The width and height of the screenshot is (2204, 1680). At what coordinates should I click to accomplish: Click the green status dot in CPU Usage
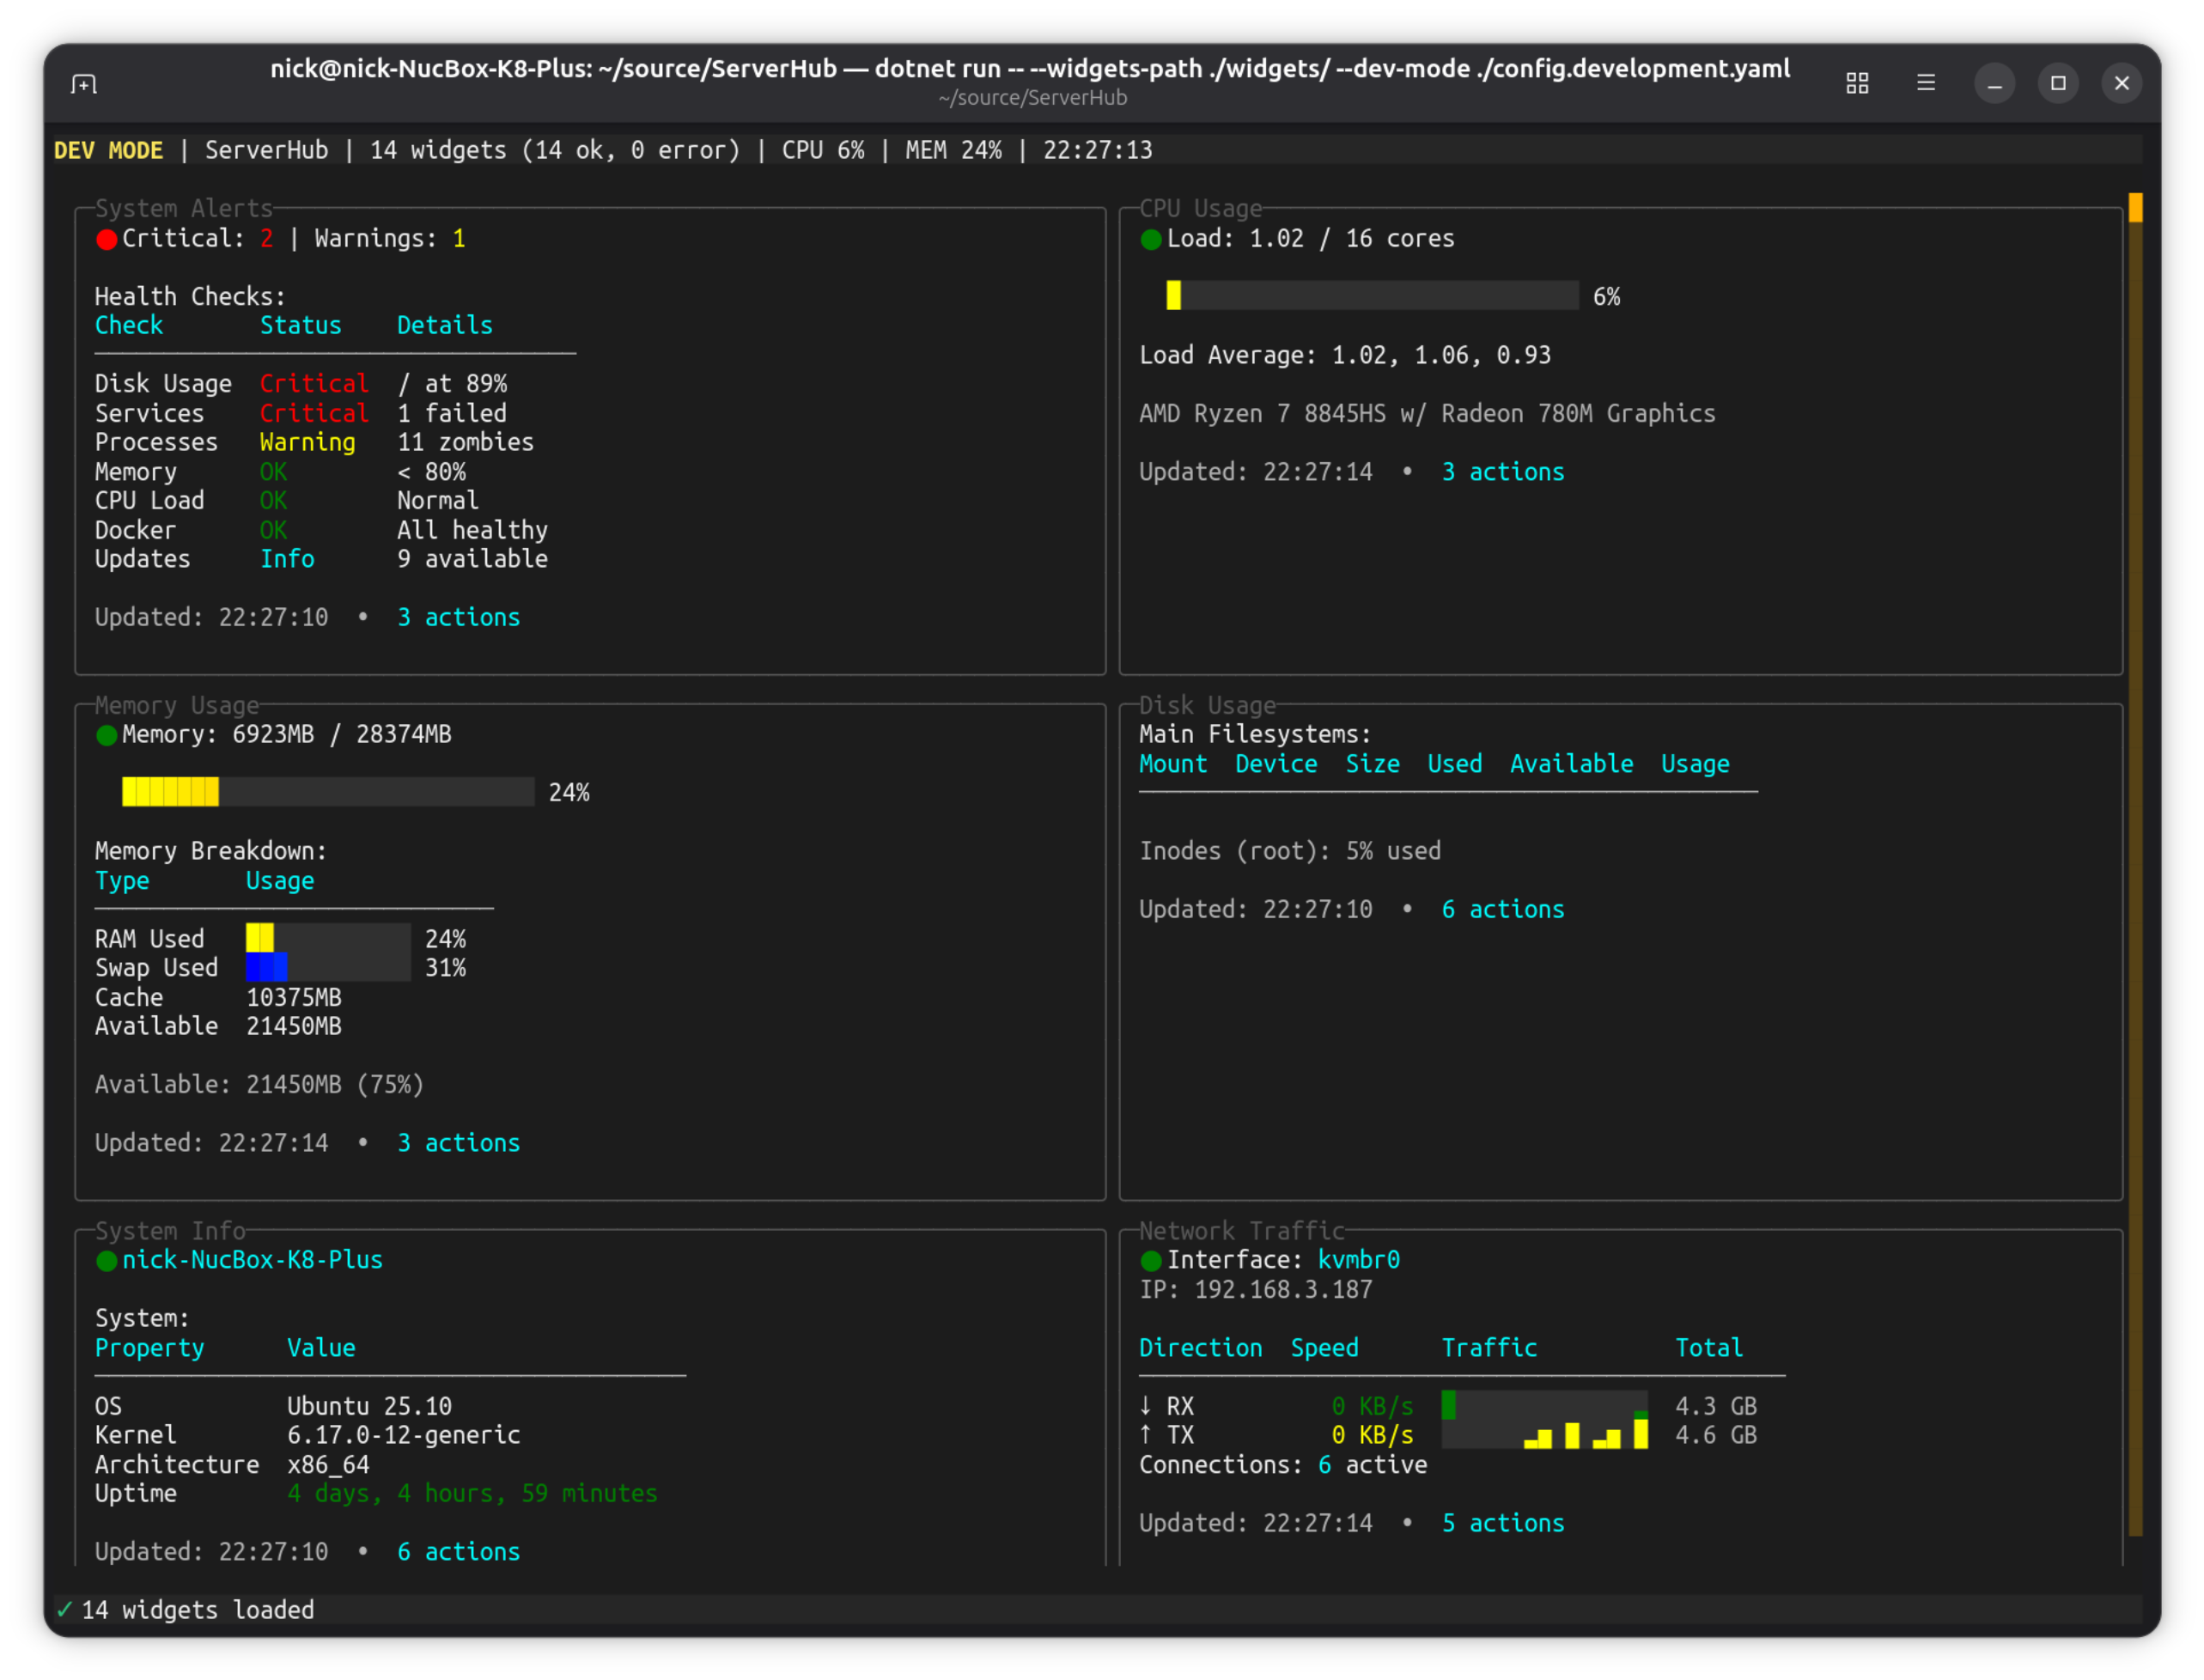pos(1150,238)
